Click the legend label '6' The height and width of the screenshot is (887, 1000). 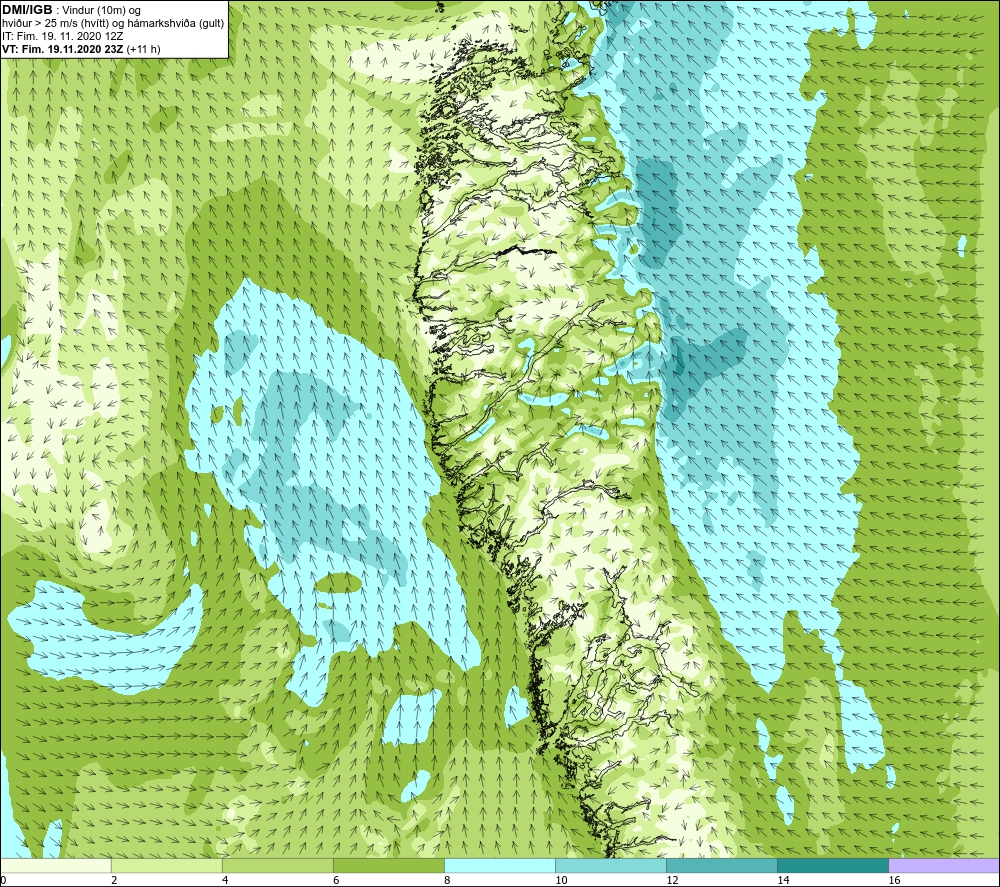336,881
